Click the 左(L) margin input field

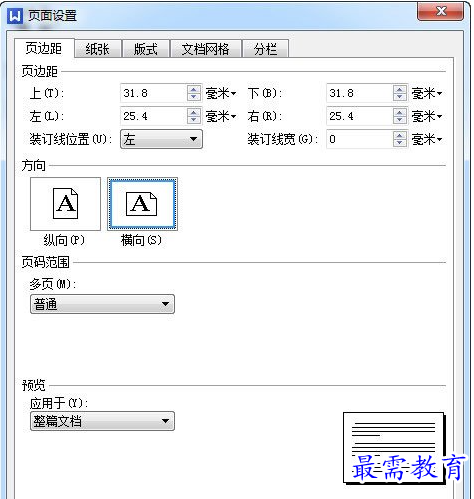click(x=154, y=116)
